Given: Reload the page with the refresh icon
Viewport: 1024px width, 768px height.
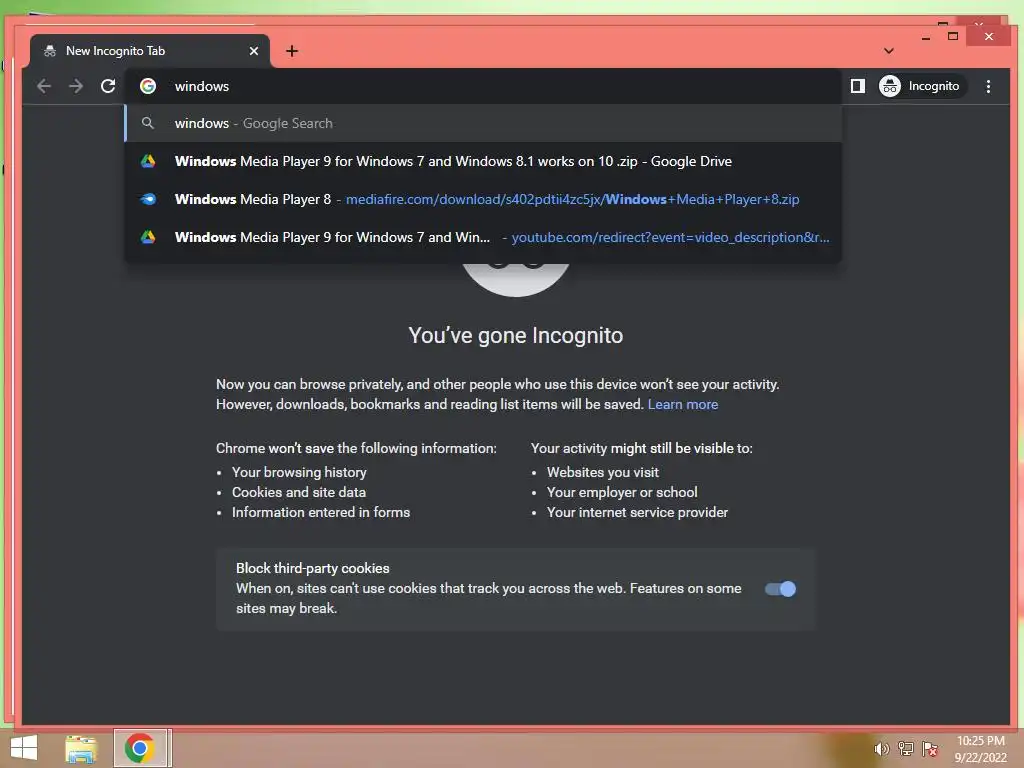Looking at the screenshot, I should point(108,86).
